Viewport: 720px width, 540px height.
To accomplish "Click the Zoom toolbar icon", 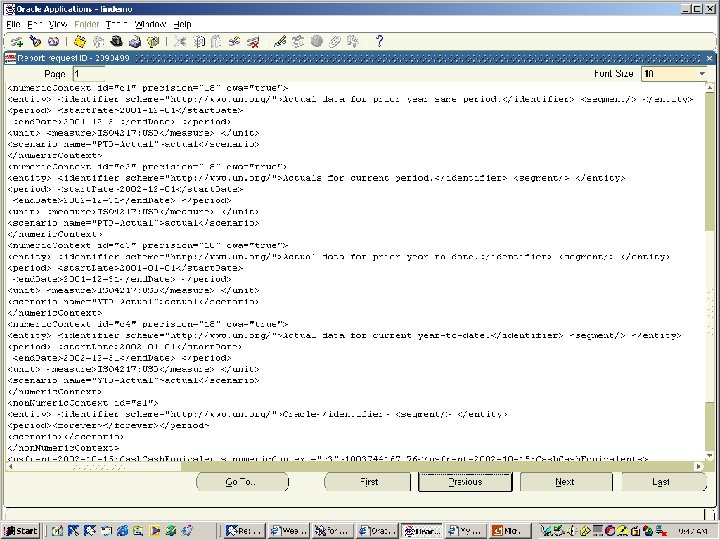I will 298,42.
